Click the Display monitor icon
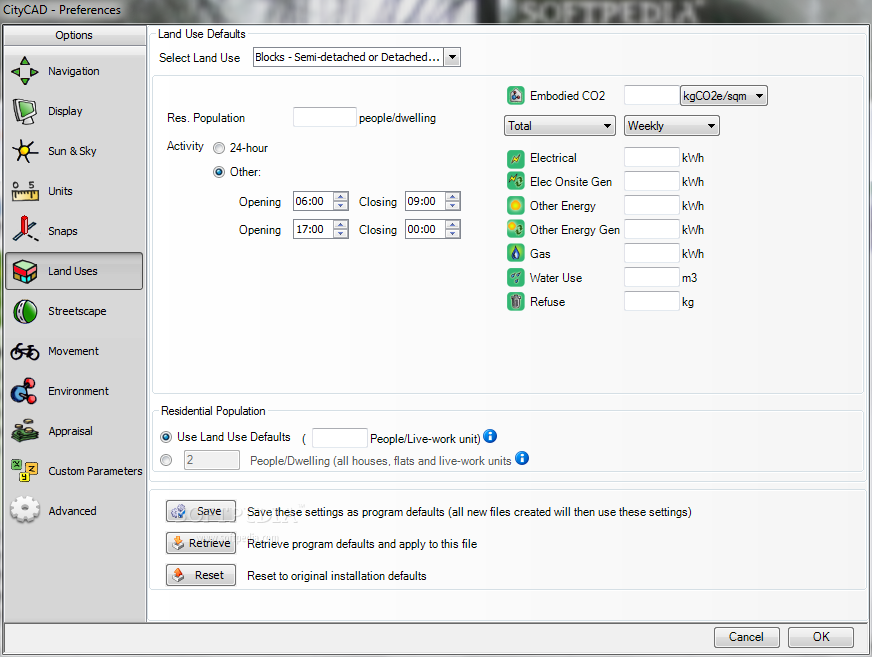The image size is (872, 657). [x=24, y=111]
